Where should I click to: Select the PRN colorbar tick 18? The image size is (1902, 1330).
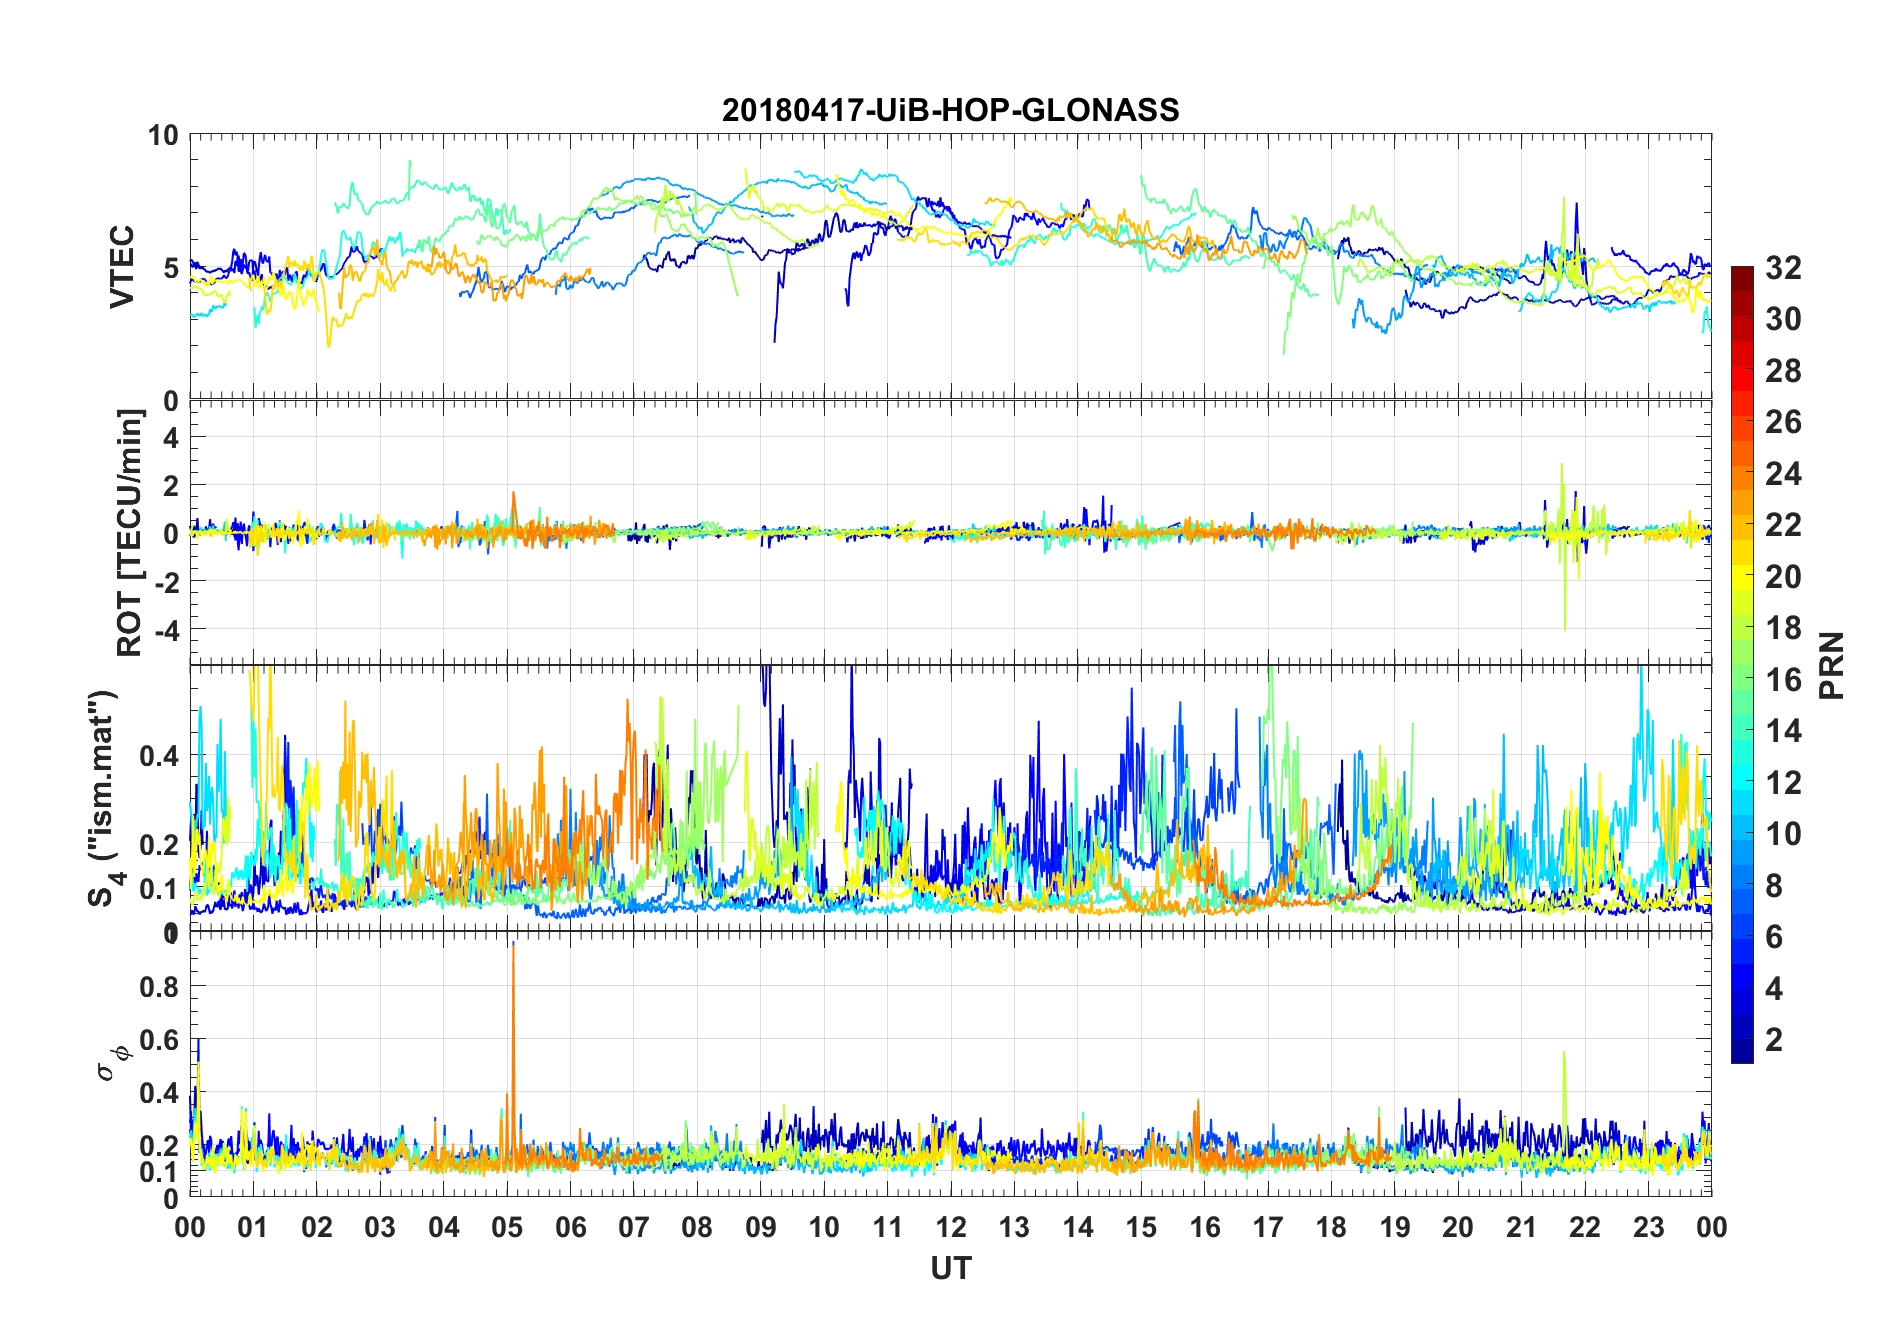(1783, 627)
